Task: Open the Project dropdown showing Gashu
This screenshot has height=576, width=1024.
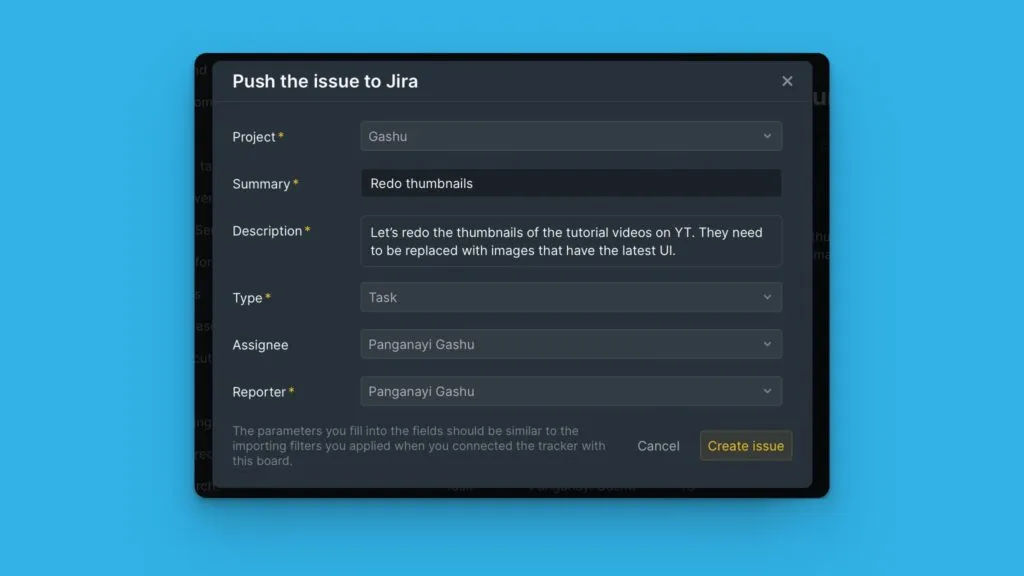Action: click(x=560, y=136)
